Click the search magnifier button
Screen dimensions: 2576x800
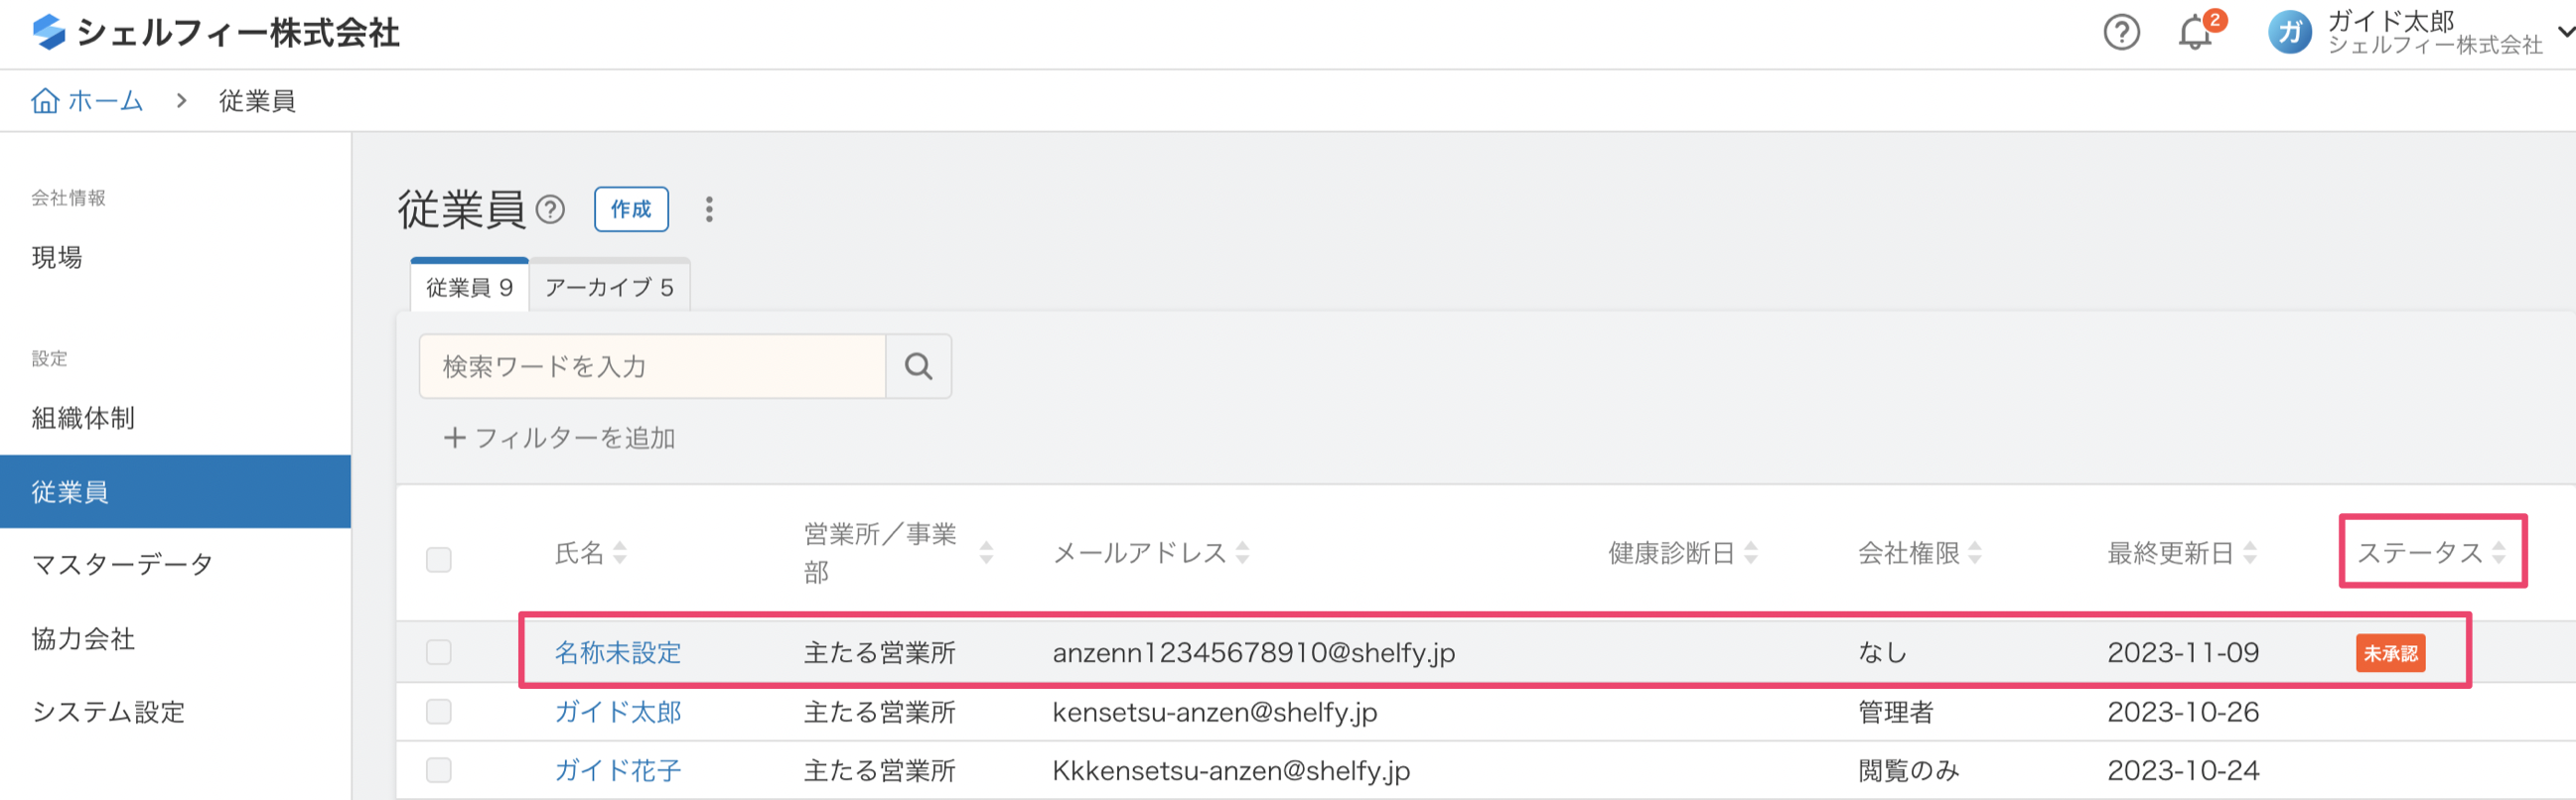(x=918, y=367)
